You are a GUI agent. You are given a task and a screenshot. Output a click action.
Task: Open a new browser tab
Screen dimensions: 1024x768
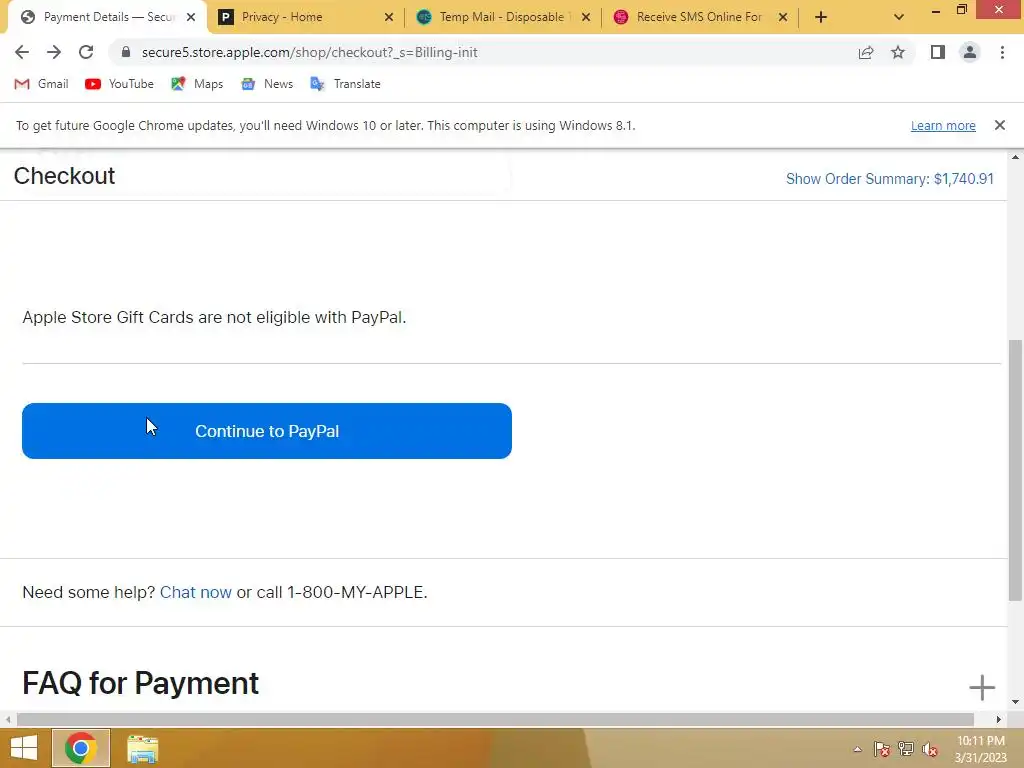point(821,17)
